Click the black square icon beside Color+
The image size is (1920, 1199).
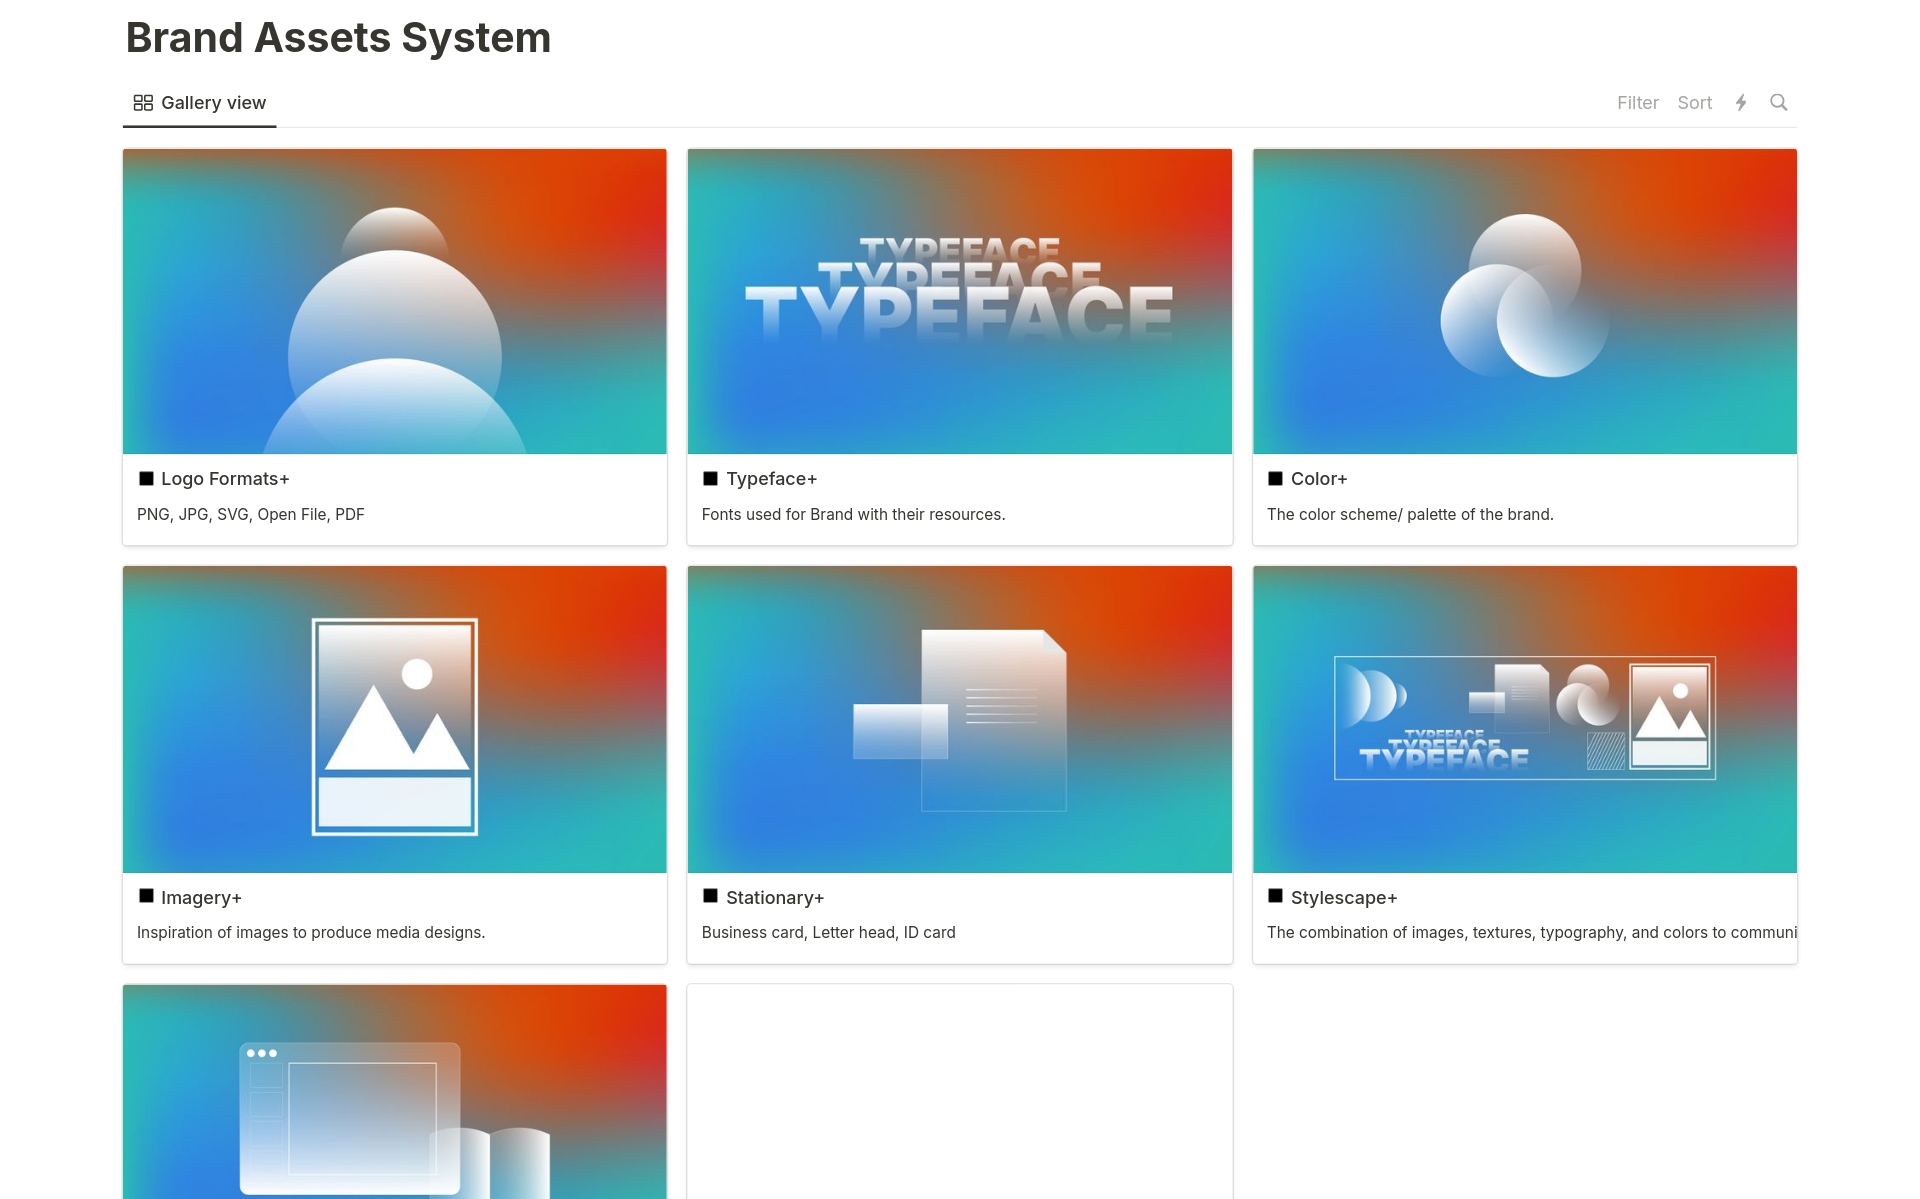pos(1275,479)
